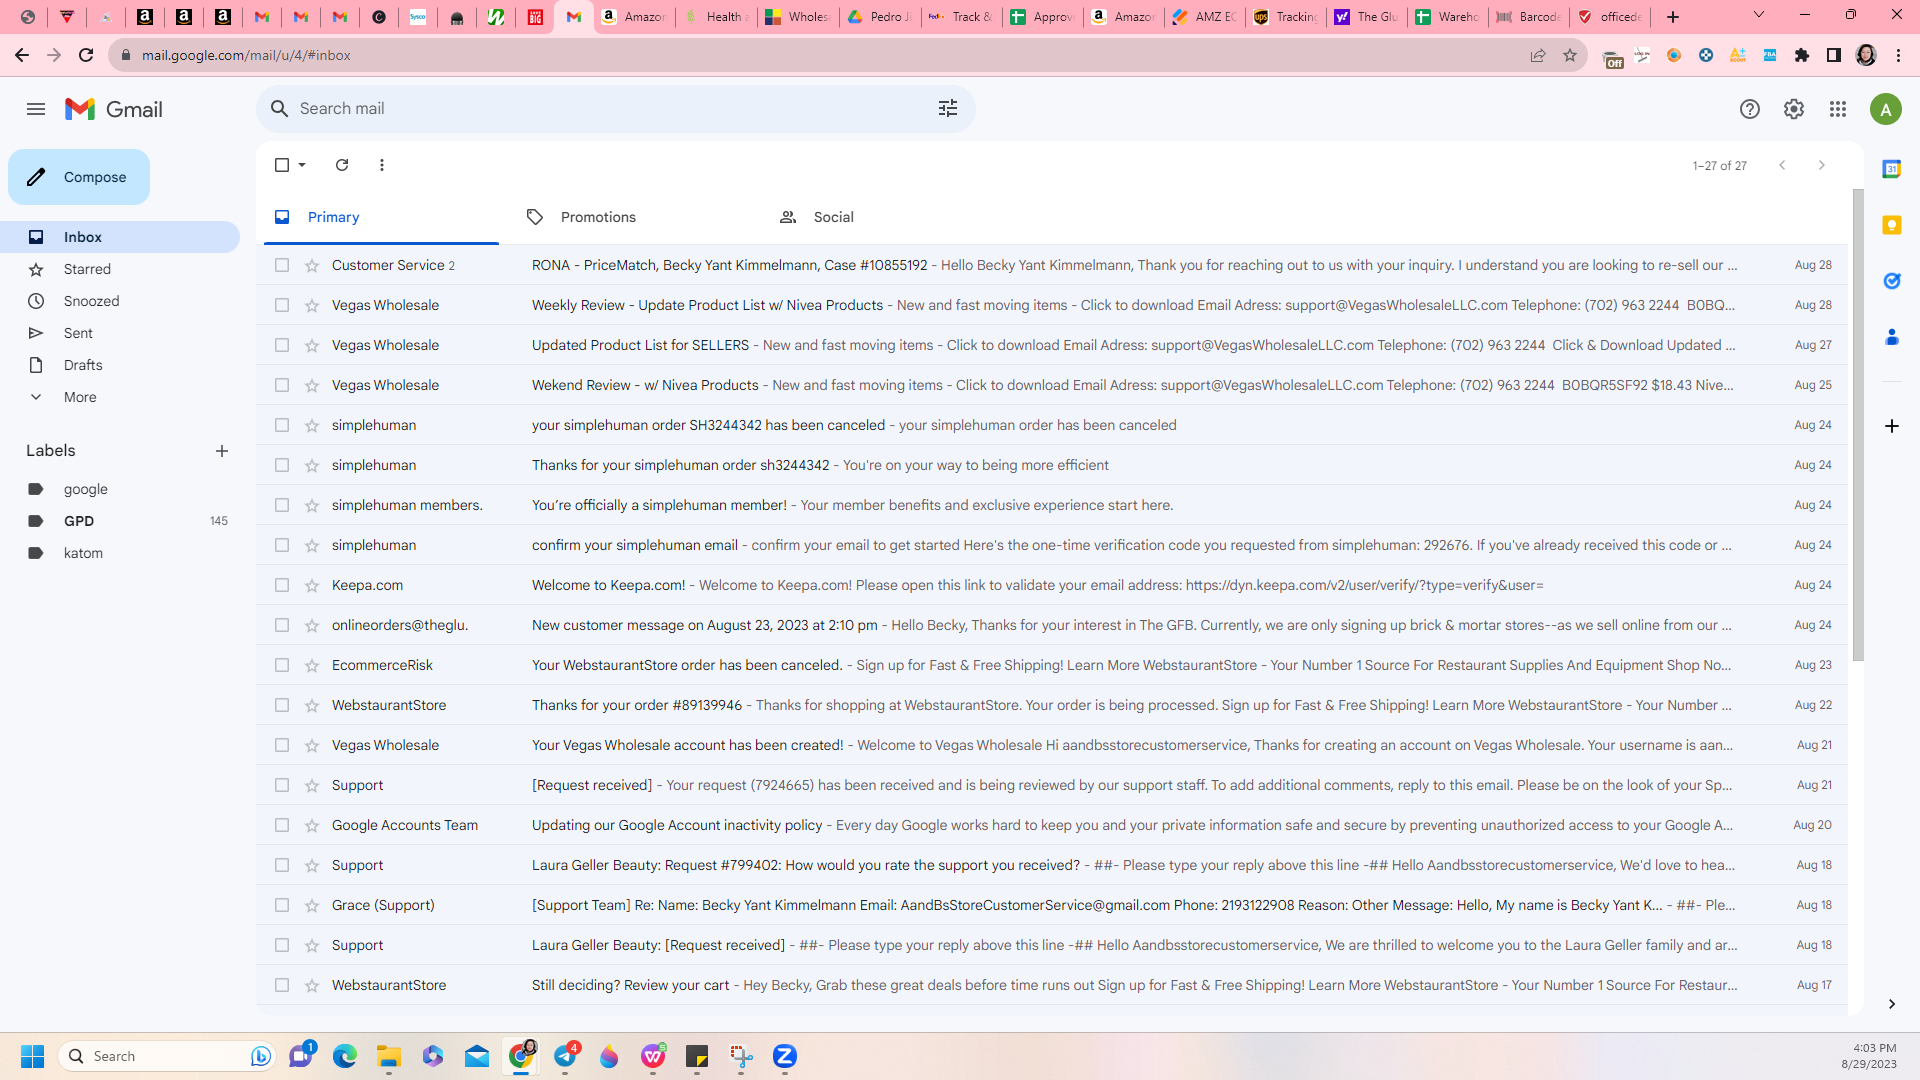Refresh the inbox

(342, 165)
